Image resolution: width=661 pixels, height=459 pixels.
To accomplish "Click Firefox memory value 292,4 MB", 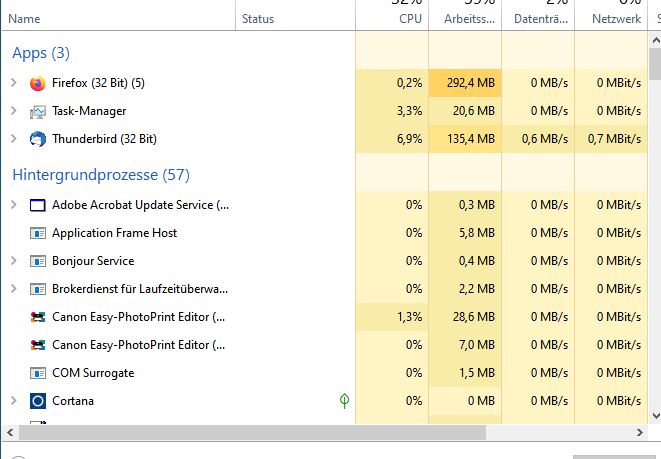I will coord(470,83).
